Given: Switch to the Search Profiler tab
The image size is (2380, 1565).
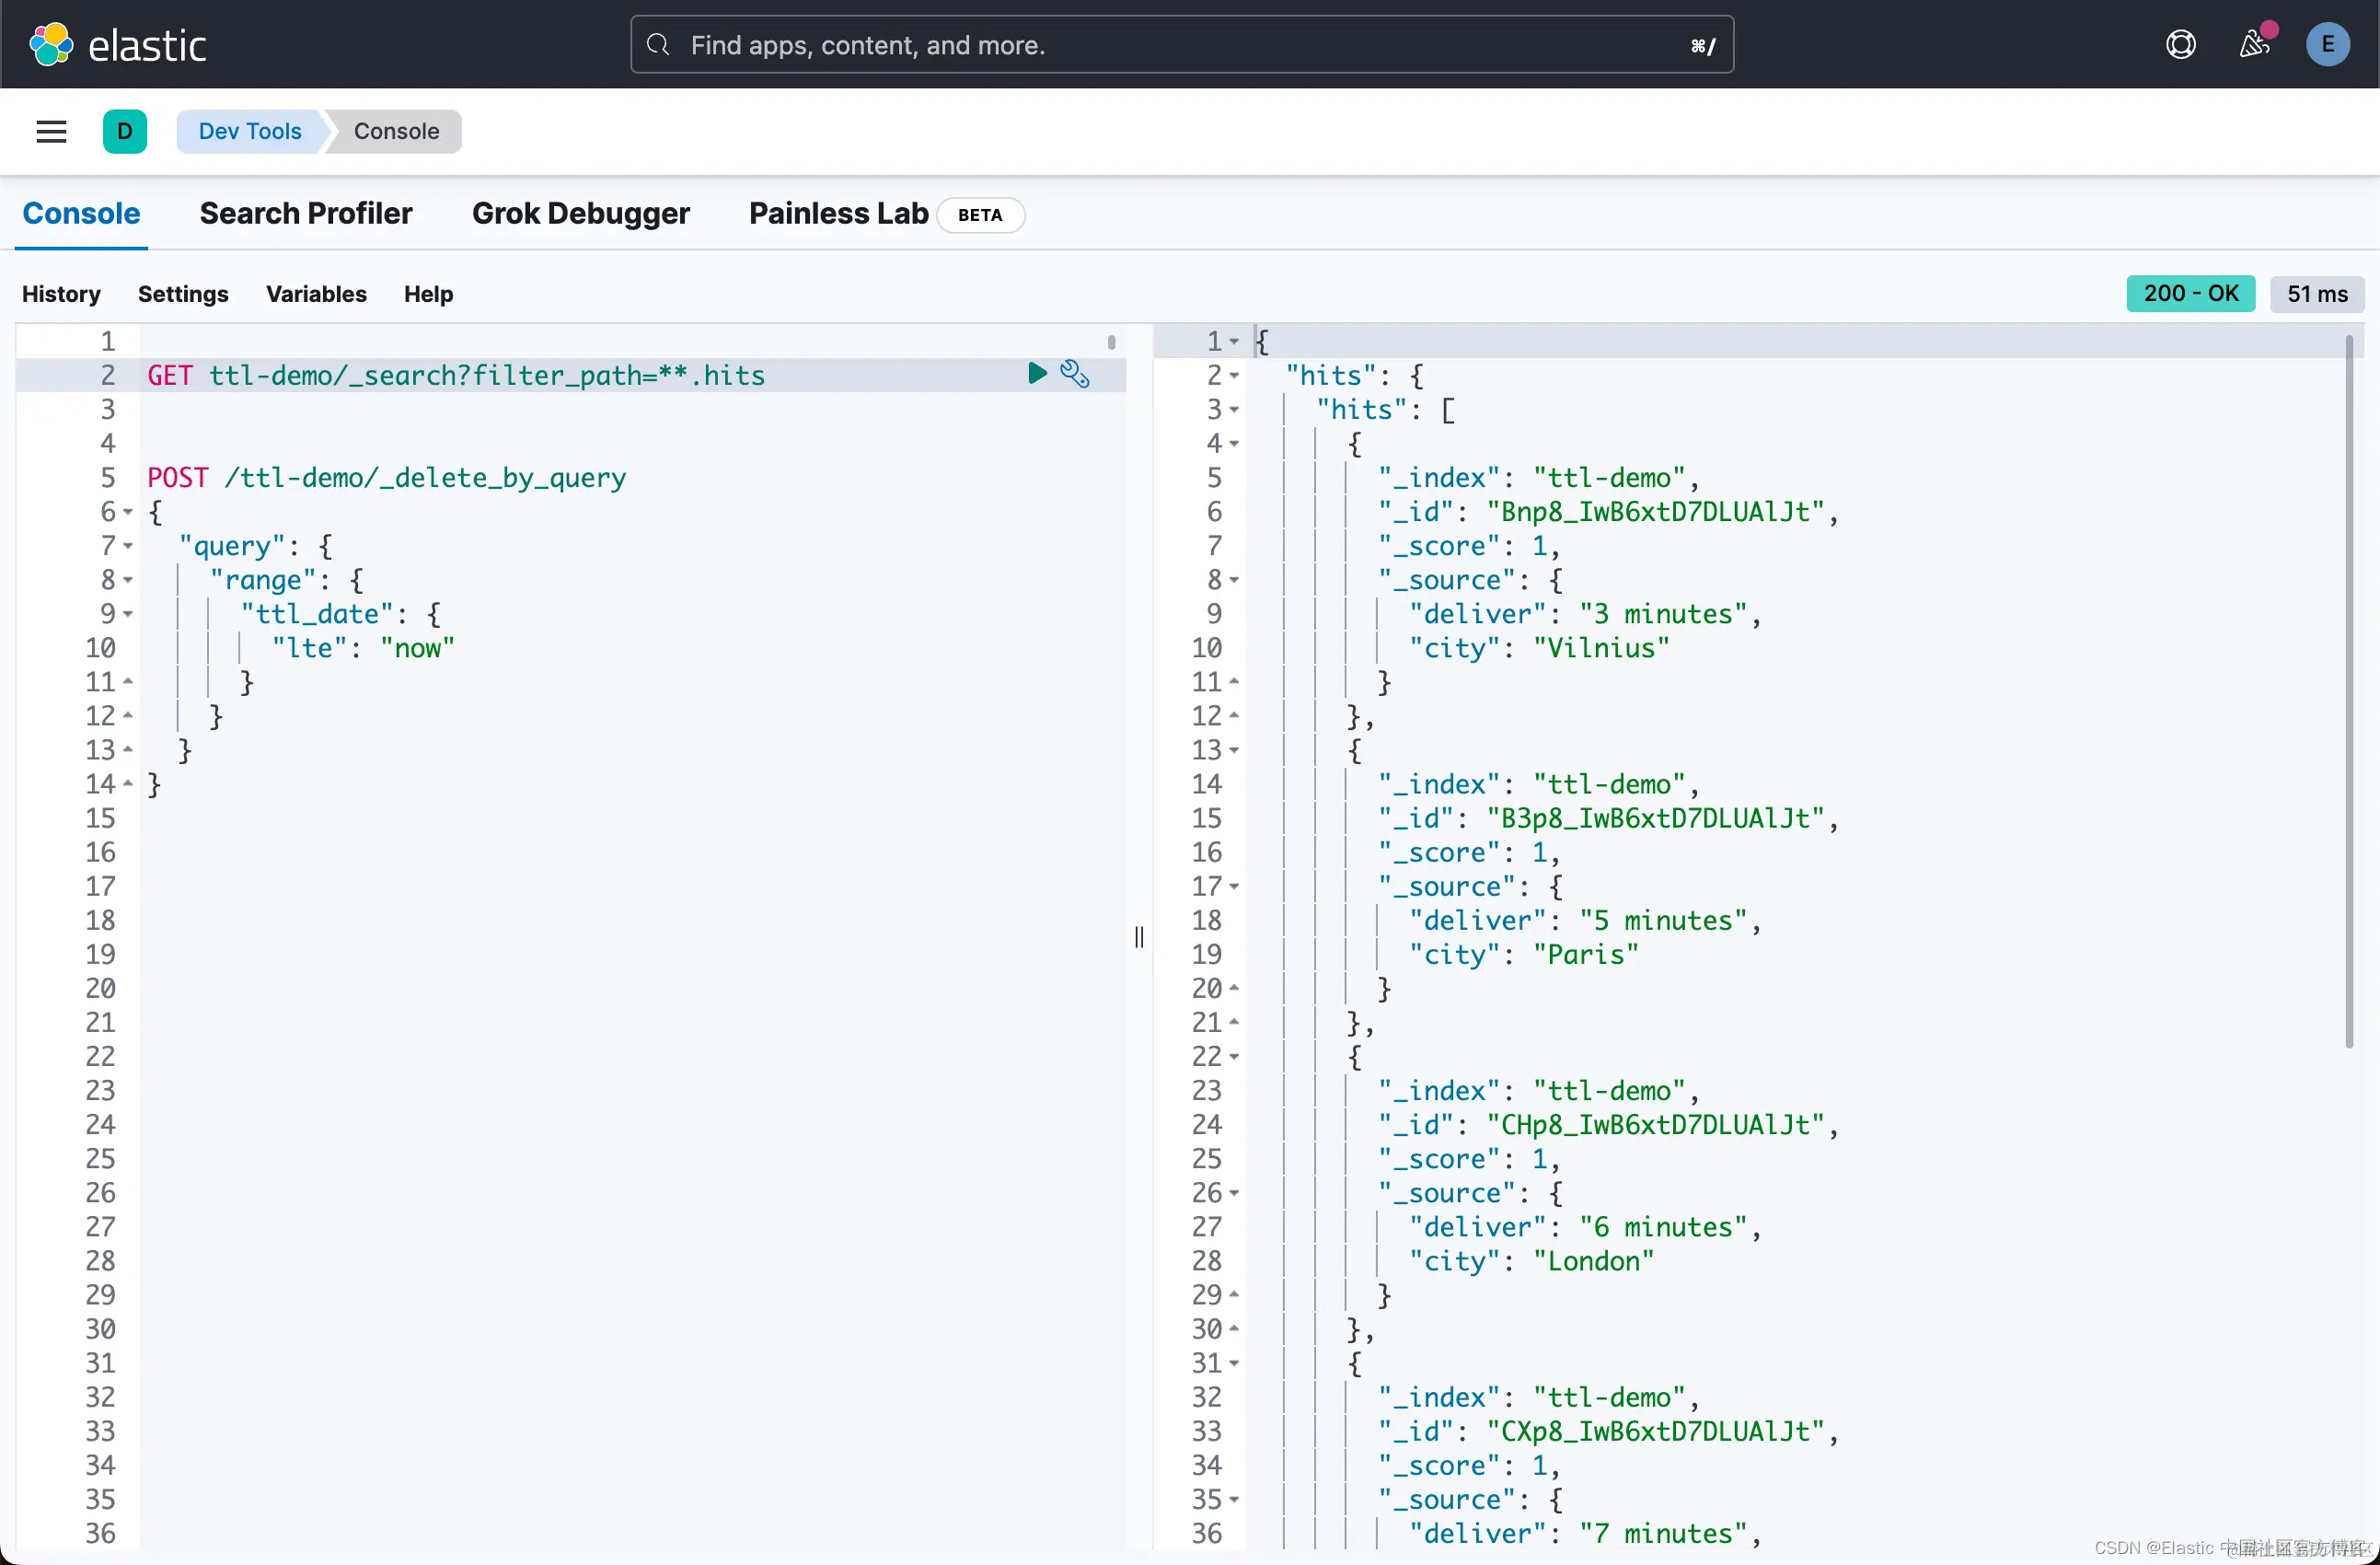Looking at the screenshot, I should pos(305,213).
